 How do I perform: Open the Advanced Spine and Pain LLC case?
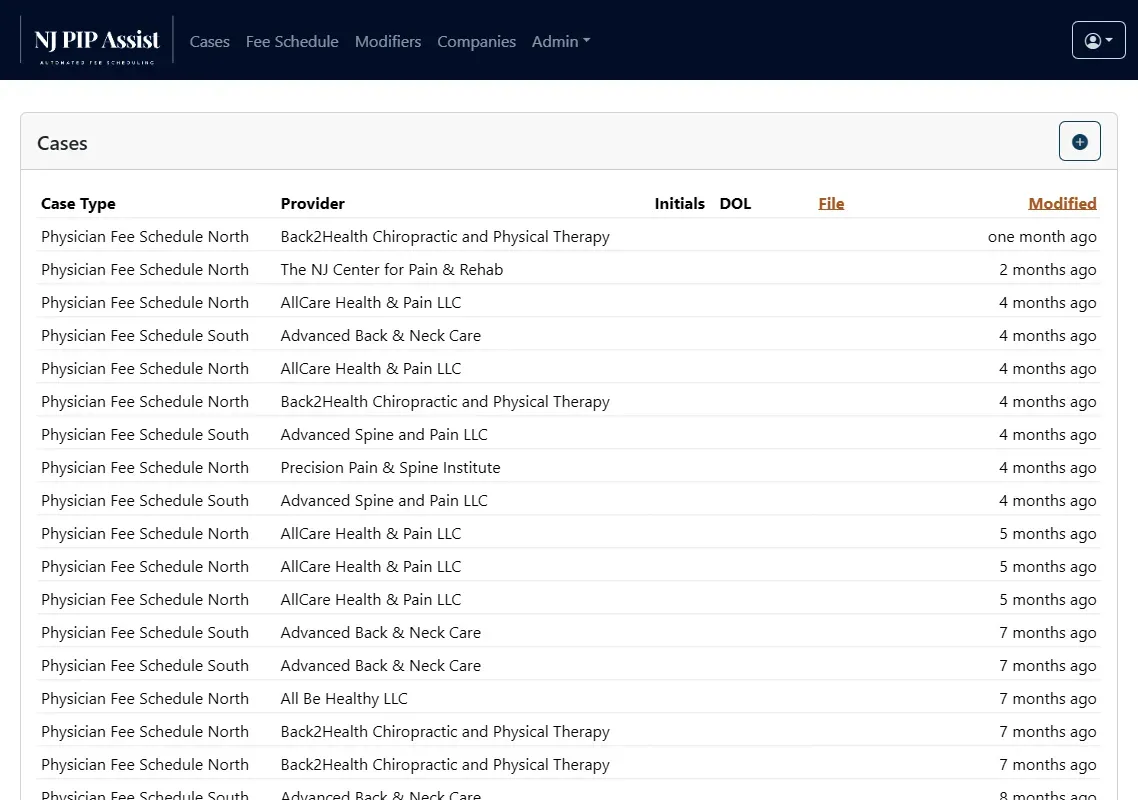coord(384,434)
